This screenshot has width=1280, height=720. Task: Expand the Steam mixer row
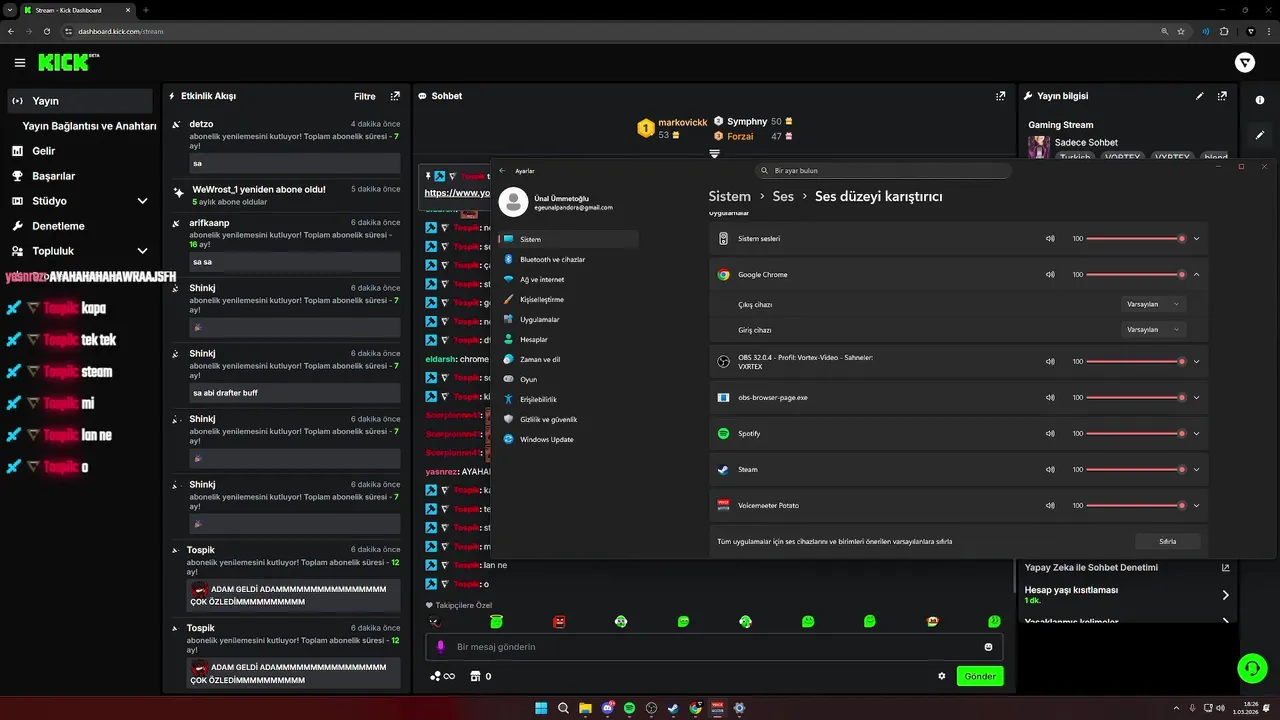tap(1196, 469)
